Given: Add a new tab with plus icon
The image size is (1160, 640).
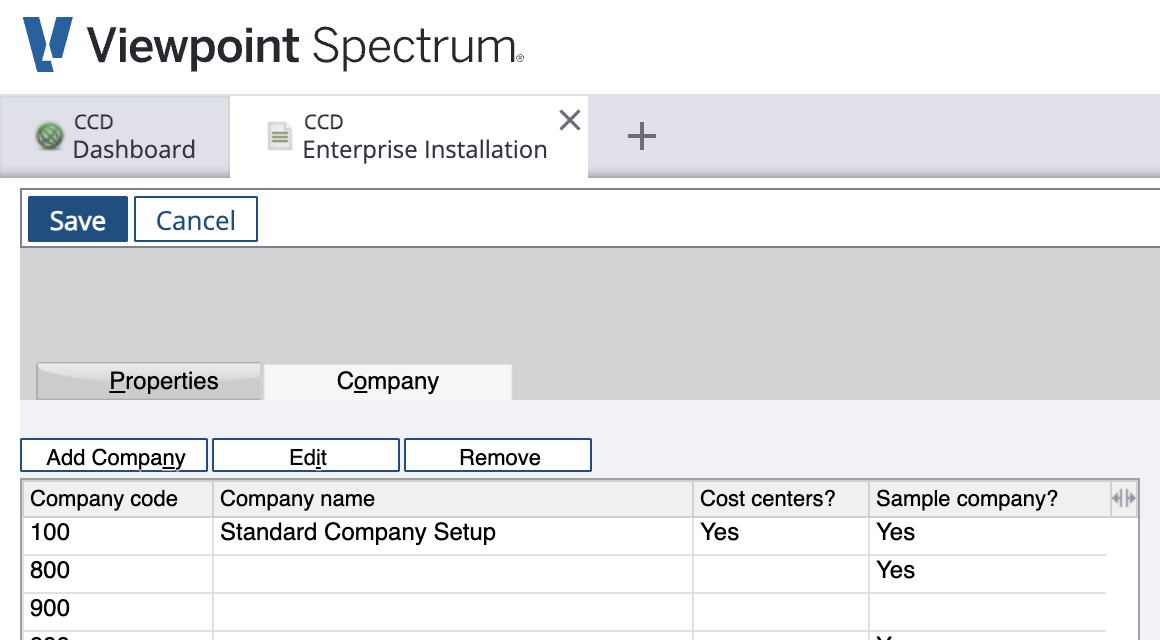Looking at the screenshot, I should pyautogui.click(x=641, y=136).
